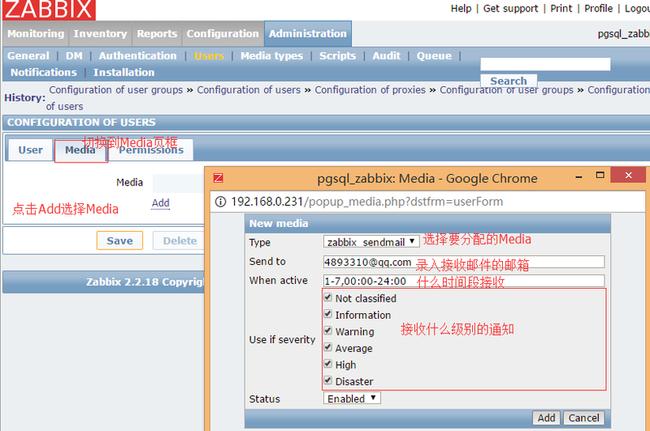
Task: Open the Configuration main menu
Action: click(224, 34)
